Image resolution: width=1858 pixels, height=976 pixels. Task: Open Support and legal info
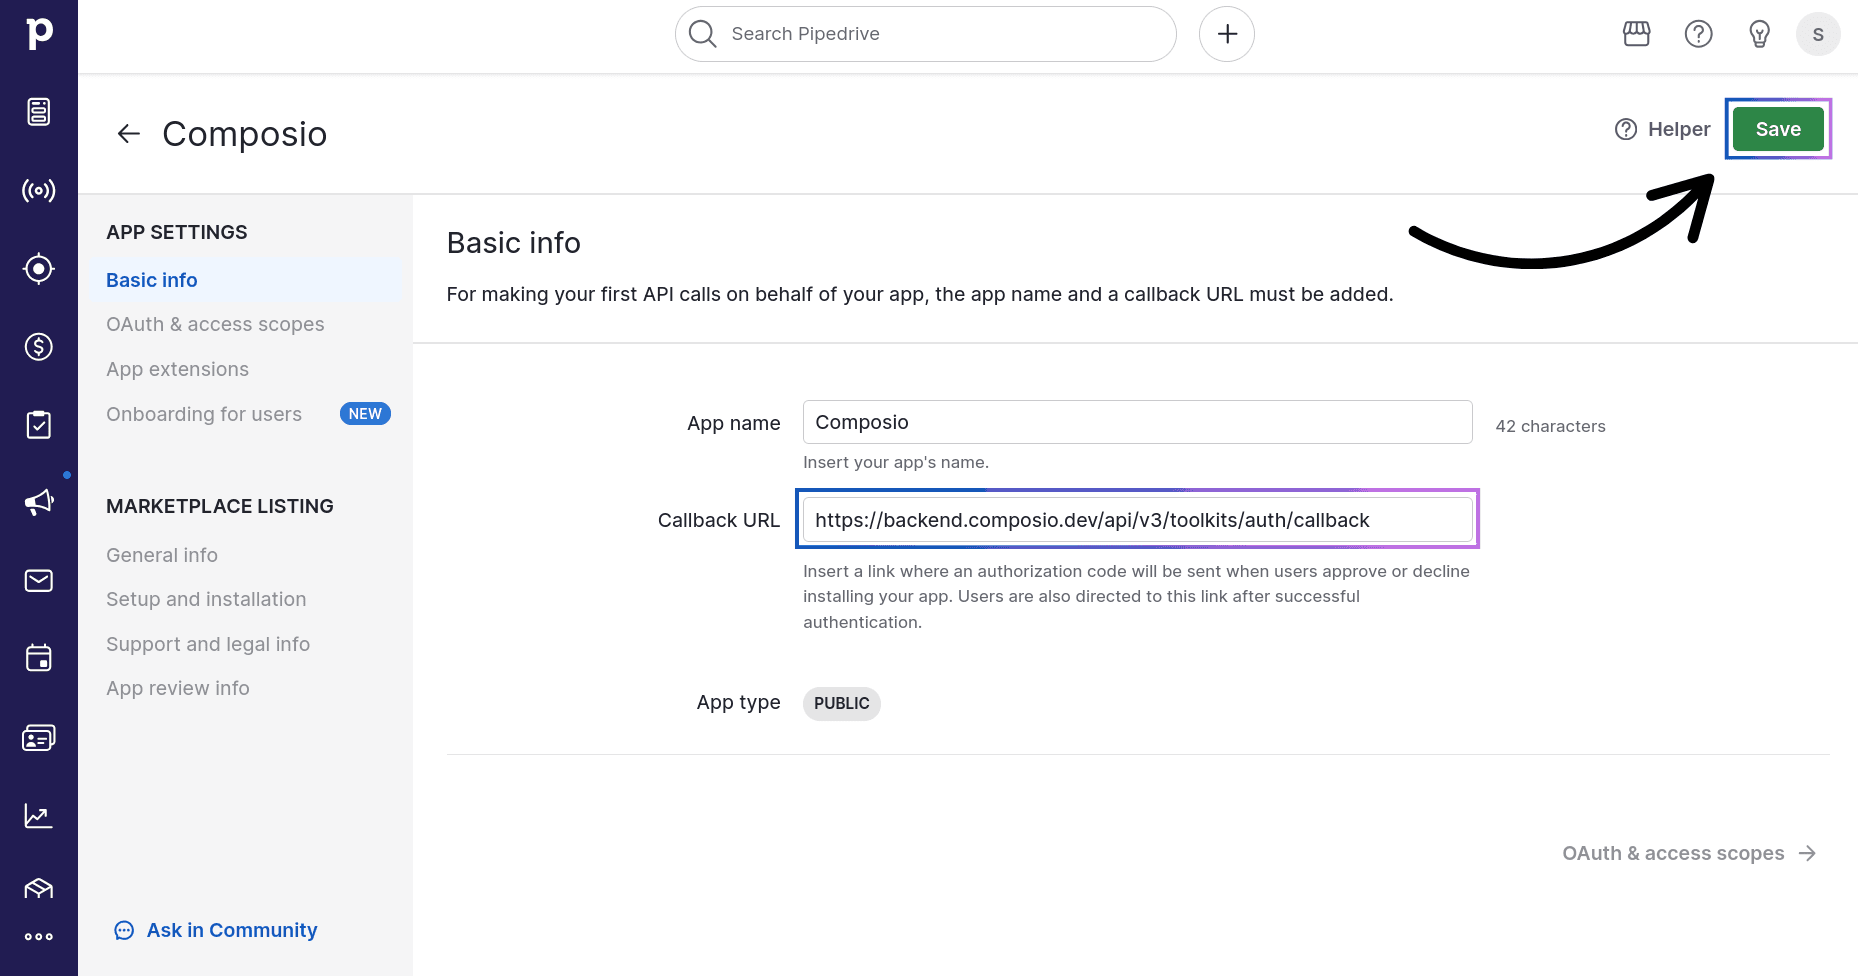(208, 644)
